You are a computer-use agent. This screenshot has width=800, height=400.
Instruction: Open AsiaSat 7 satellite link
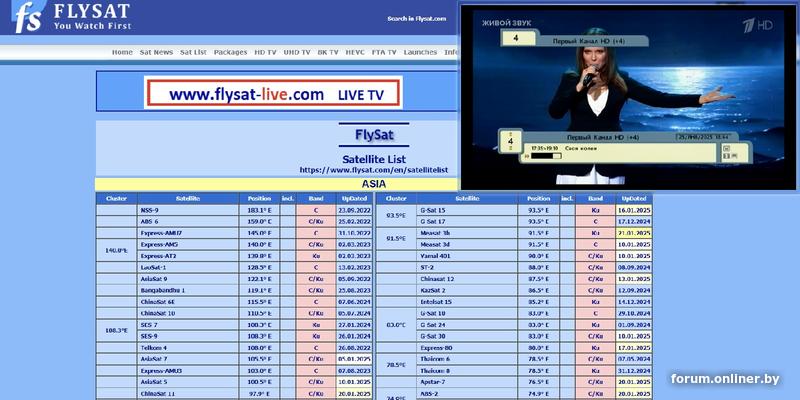coord(154,359)
